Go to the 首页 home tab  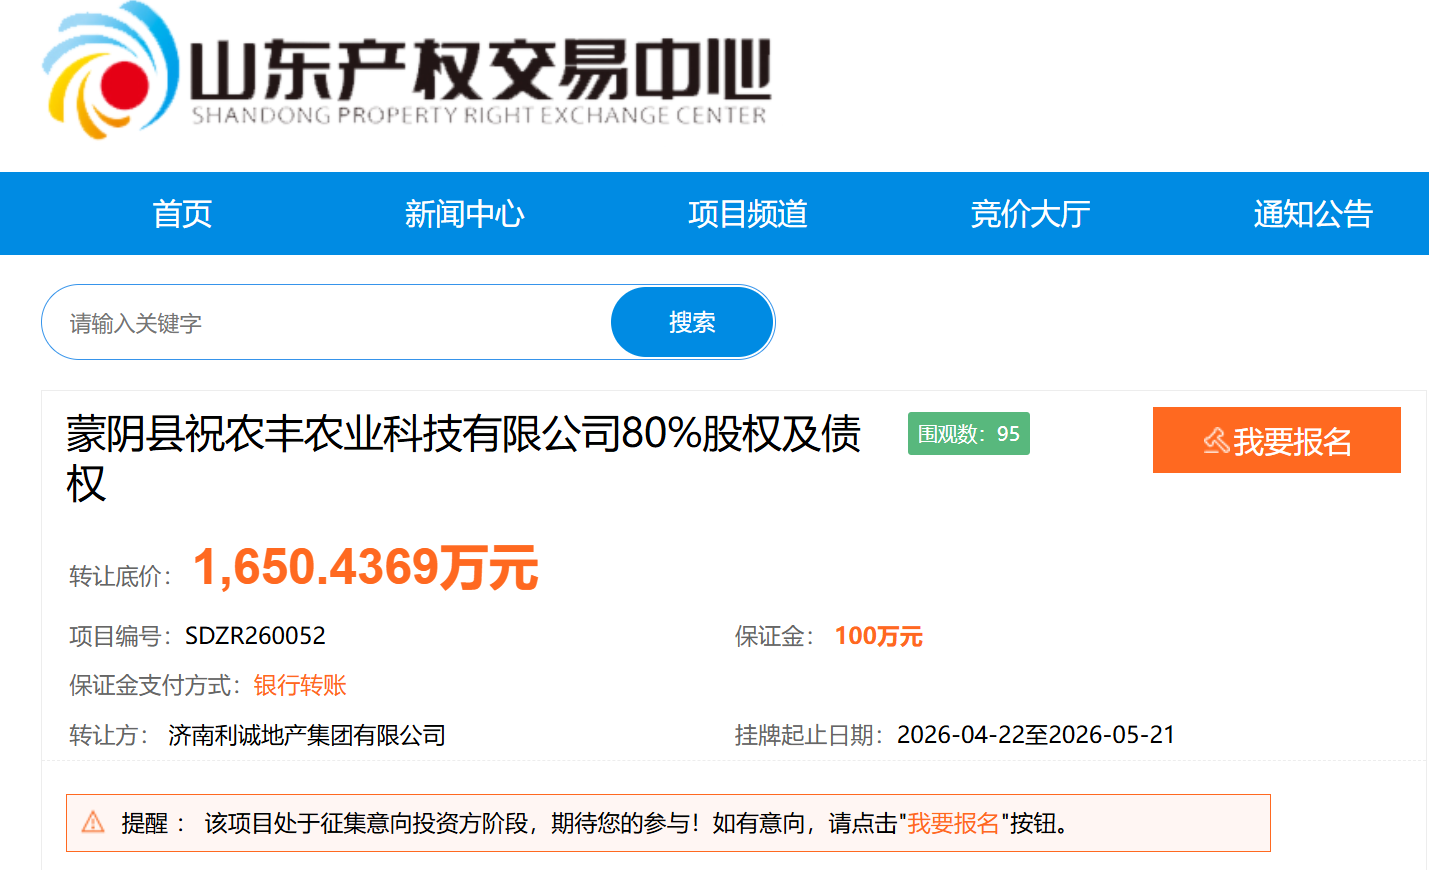tap(182, 214)
